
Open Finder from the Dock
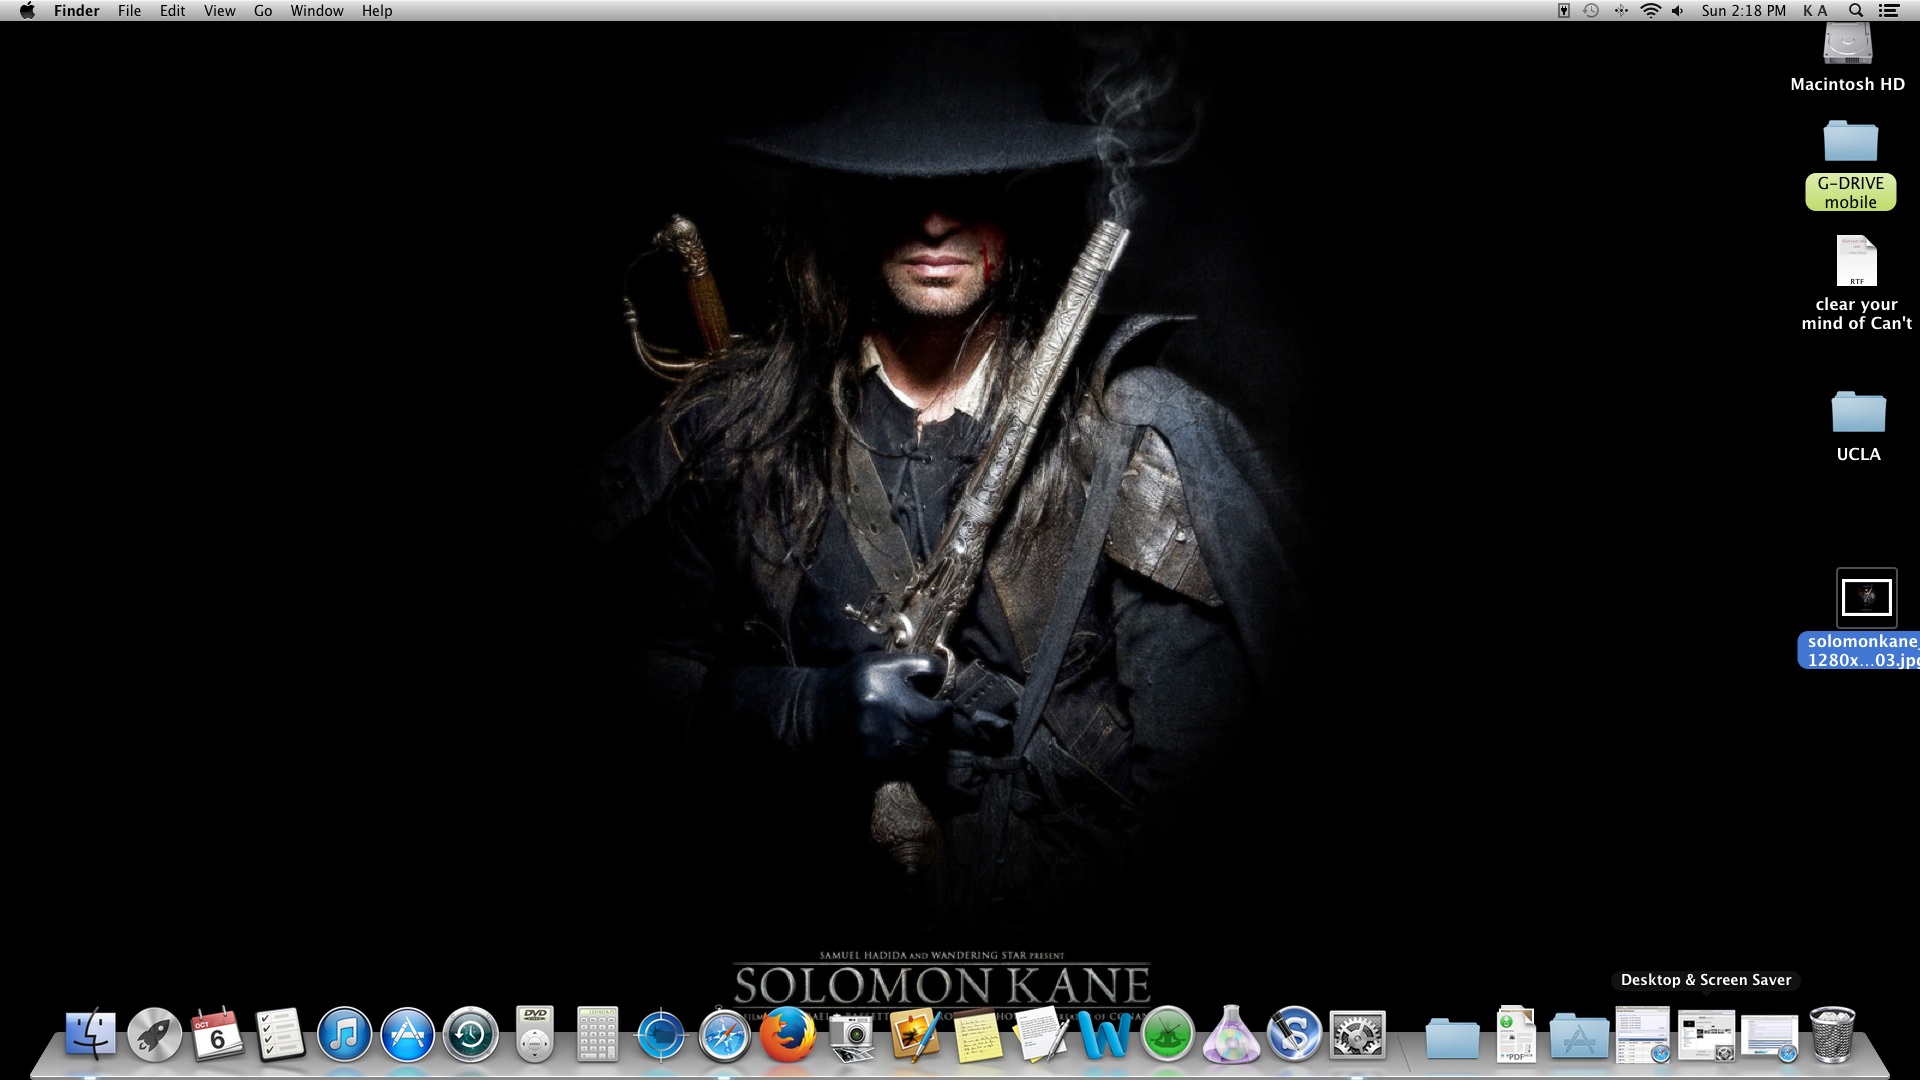point(90,1034)
